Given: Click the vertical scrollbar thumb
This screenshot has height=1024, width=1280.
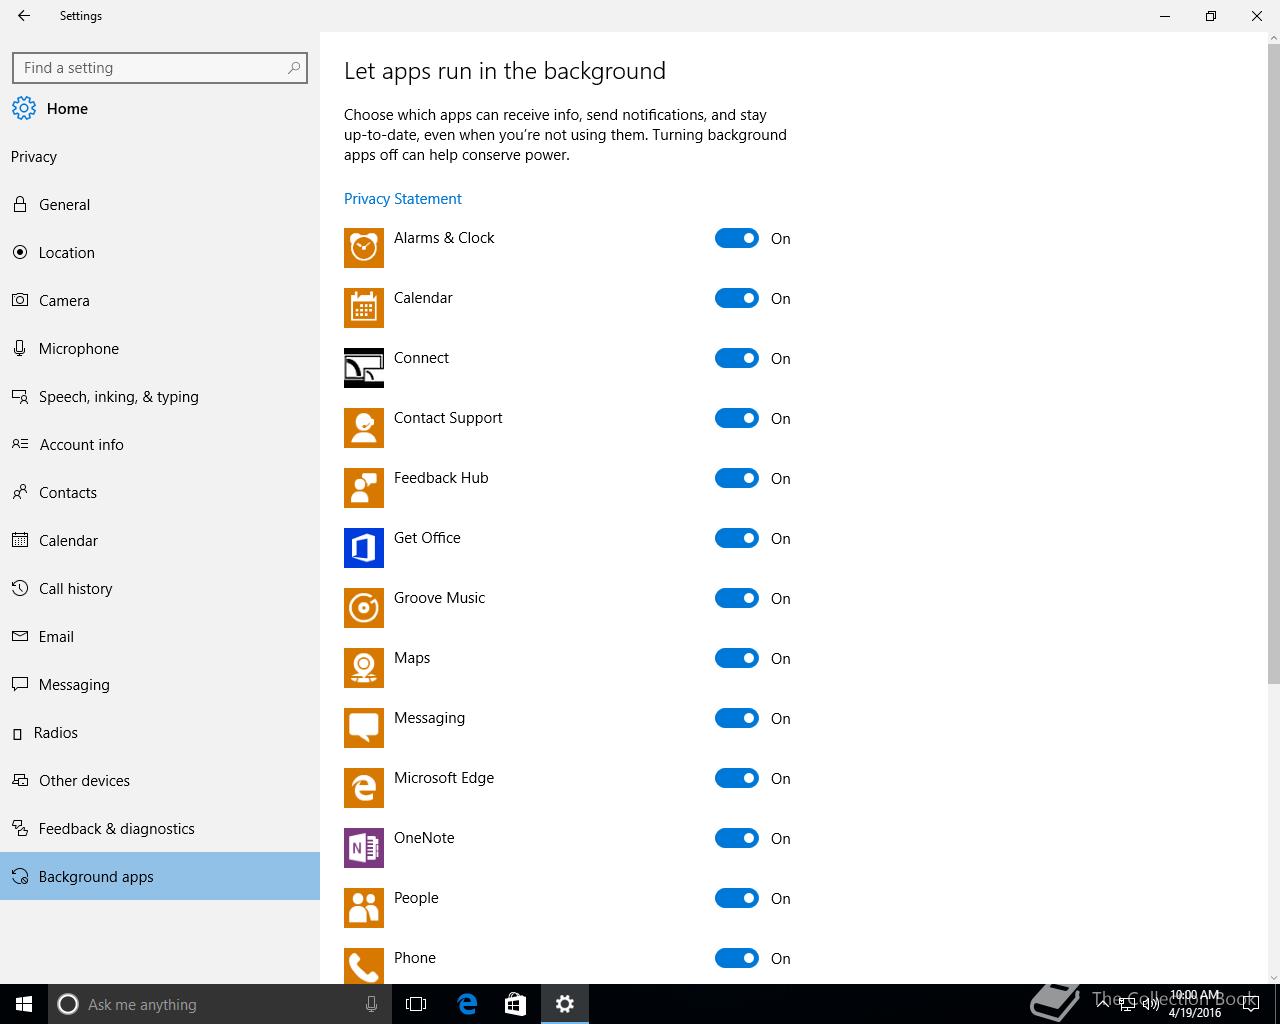Looking at the screenshot, I should pos(1273,363).
